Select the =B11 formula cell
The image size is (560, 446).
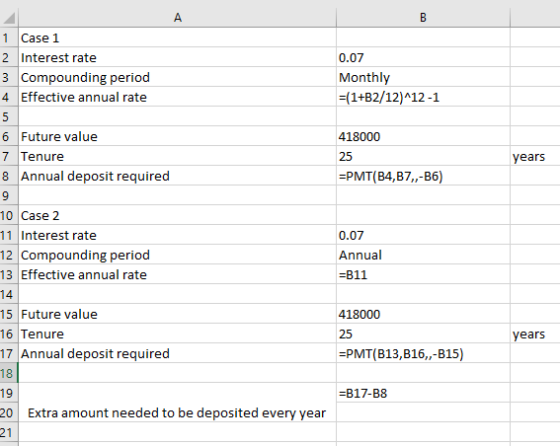[423, 275]
